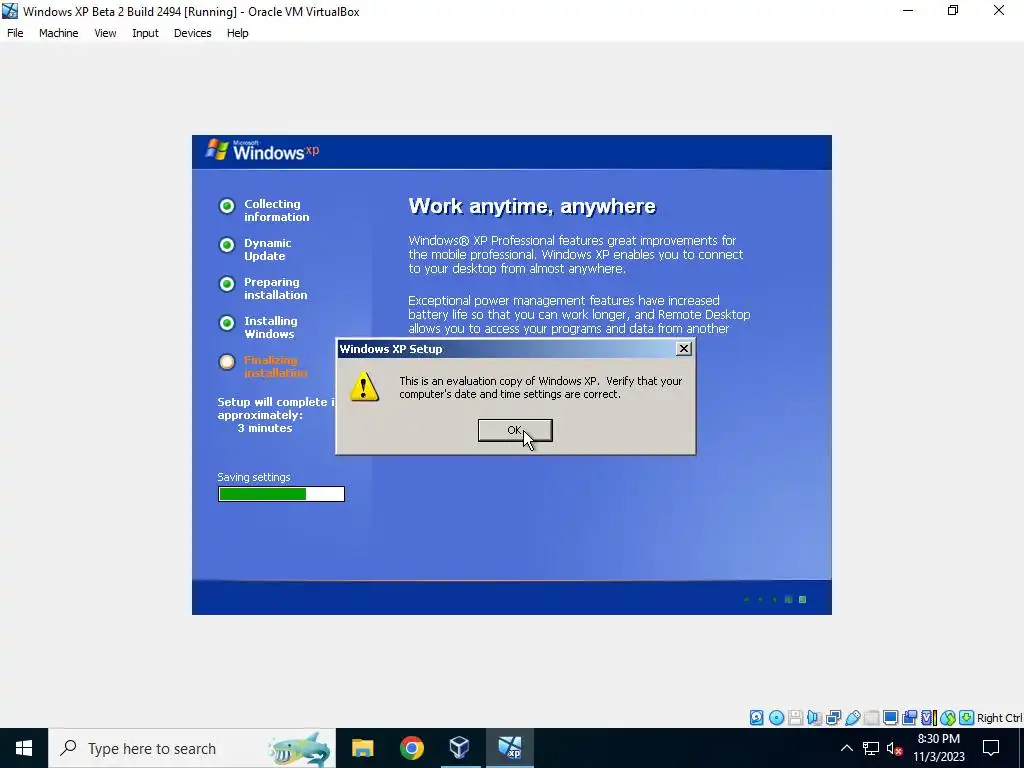1024x768 pixels.
Task: Close the Windows XP Setup dialog with X
Action: tap(683, 349)
